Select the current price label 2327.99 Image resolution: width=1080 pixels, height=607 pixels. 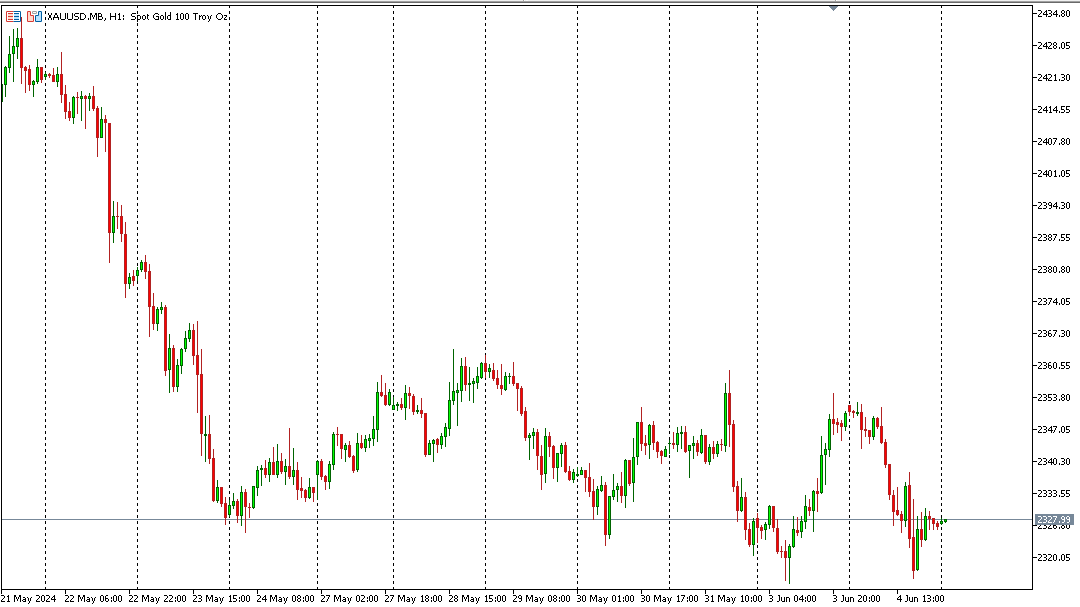point(1054,519)
